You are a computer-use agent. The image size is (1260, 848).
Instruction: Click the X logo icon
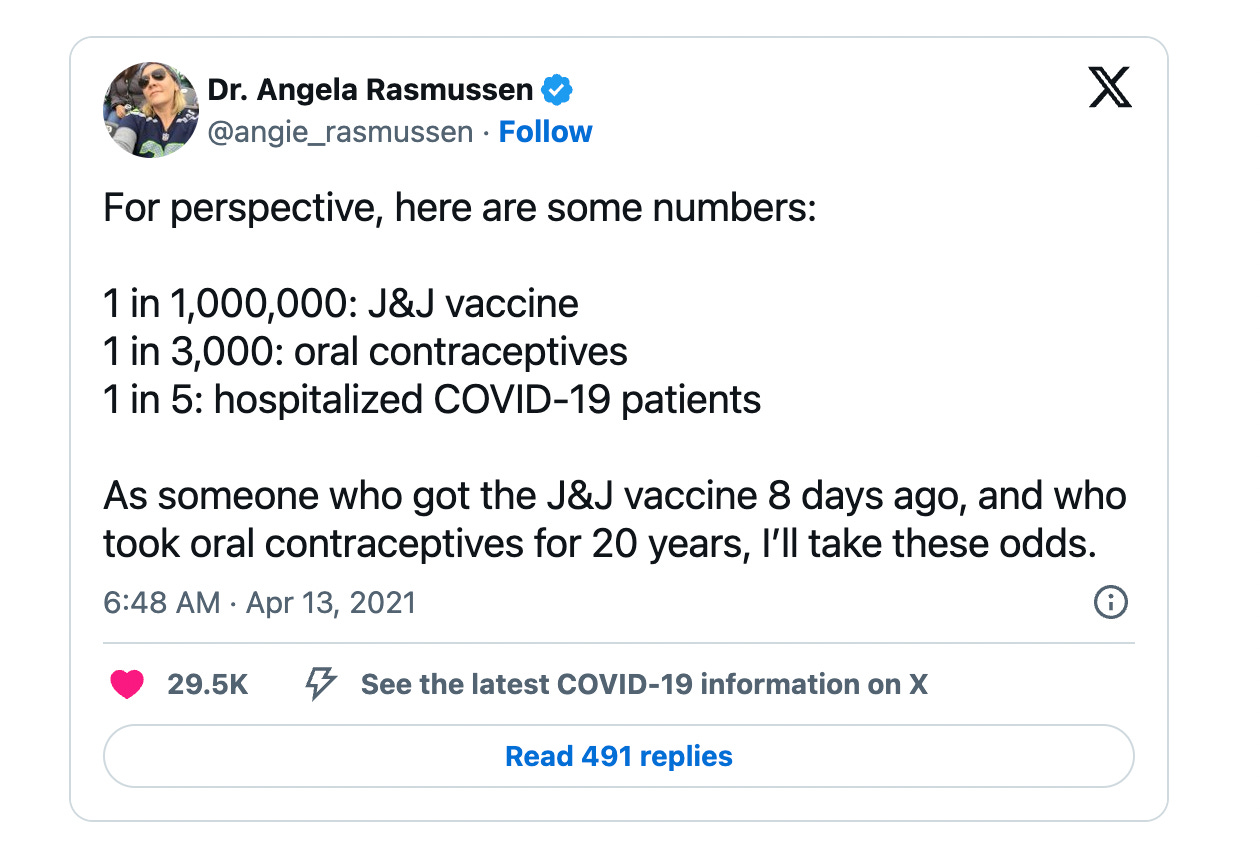pyautogui.click(x=1109, y=90)
